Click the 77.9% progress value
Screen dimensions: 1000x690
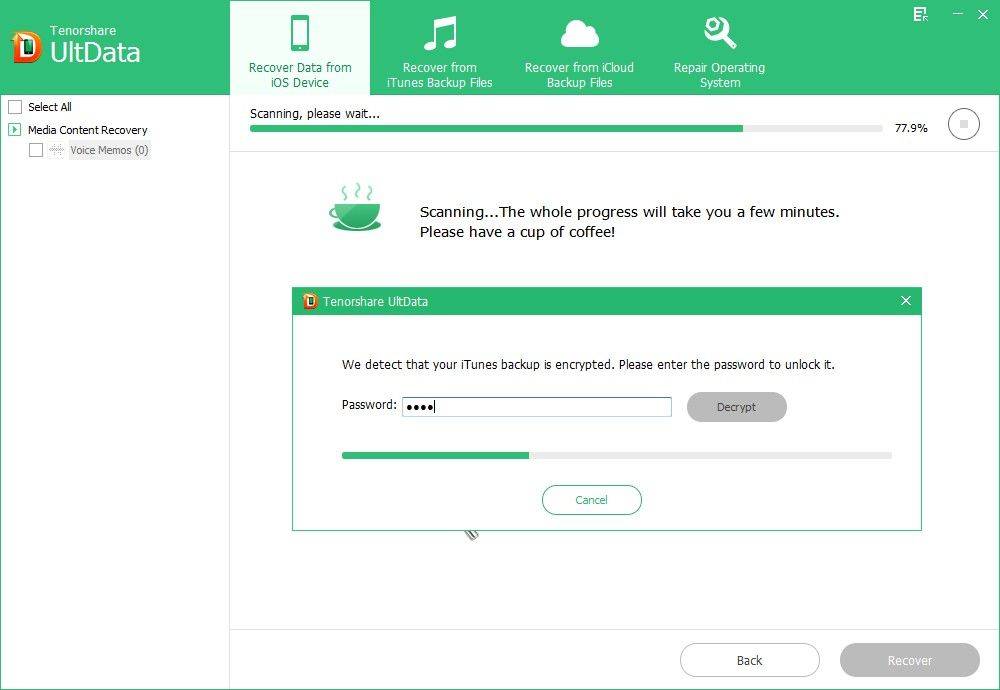(911, 128)
